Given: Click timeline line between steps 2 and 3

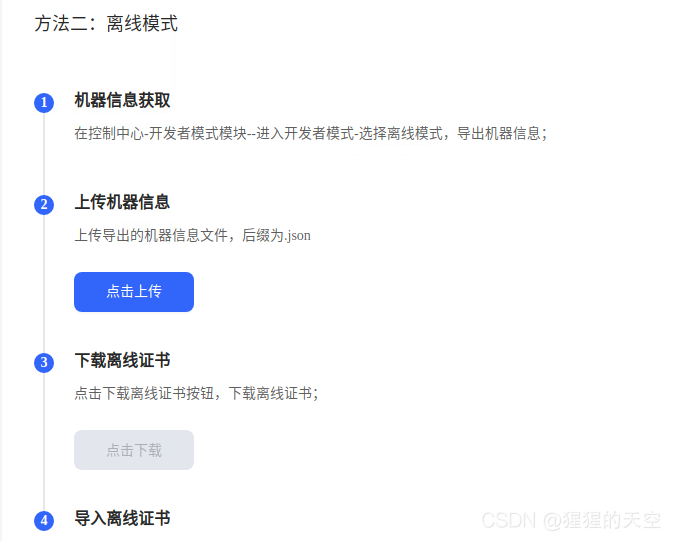Looking at the screenshot, I should click(44, 284).
